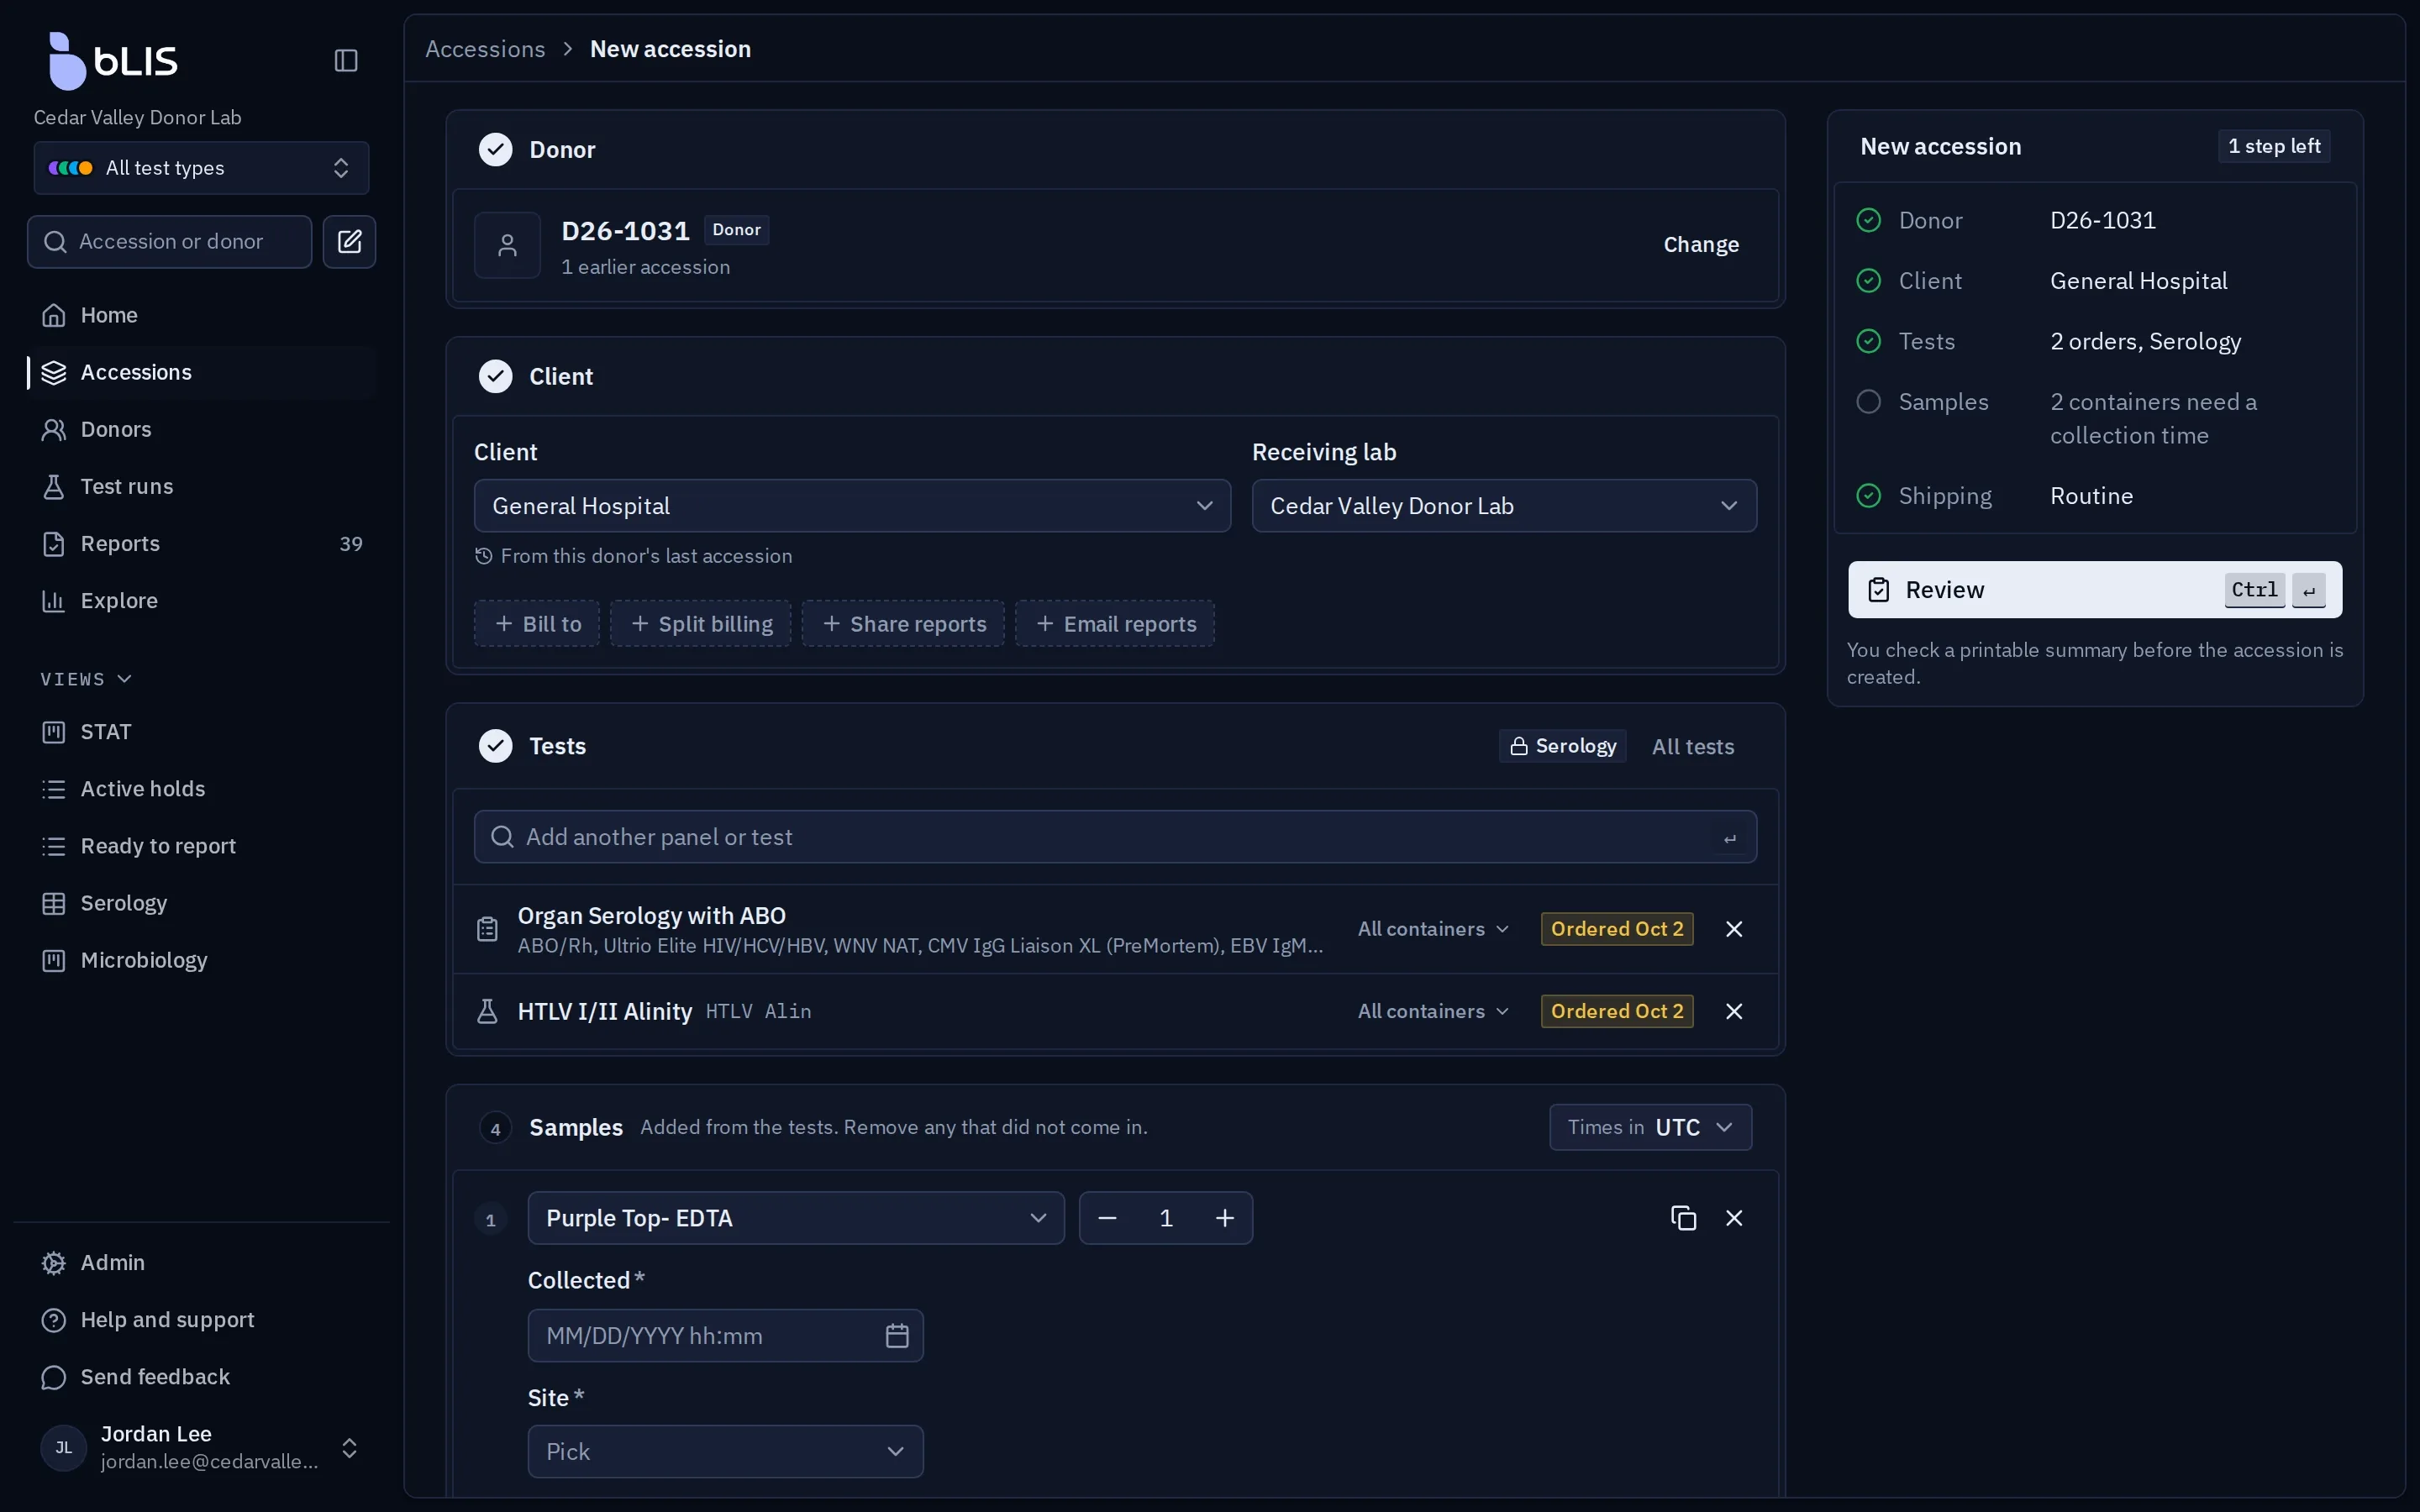The height and width of the screenshot is (1512, 2420).
Task: Remove HTLV I/II Alinity order
Action: 1734,1011
